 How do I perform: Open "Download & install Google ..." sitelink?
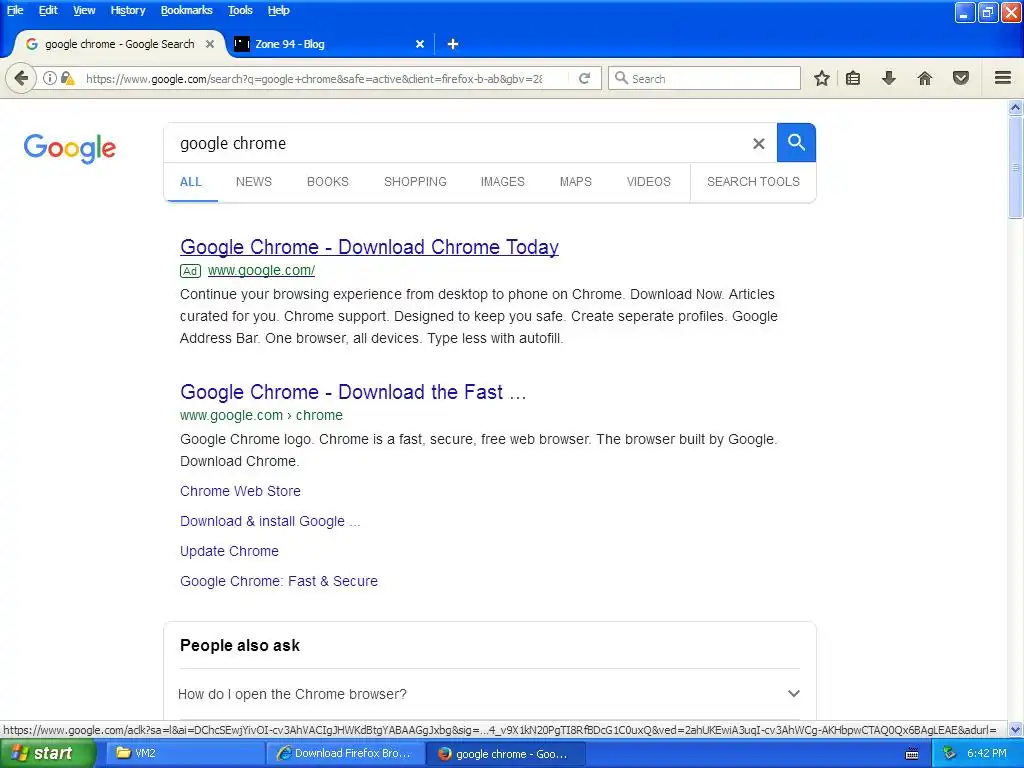tap(270, 521)
